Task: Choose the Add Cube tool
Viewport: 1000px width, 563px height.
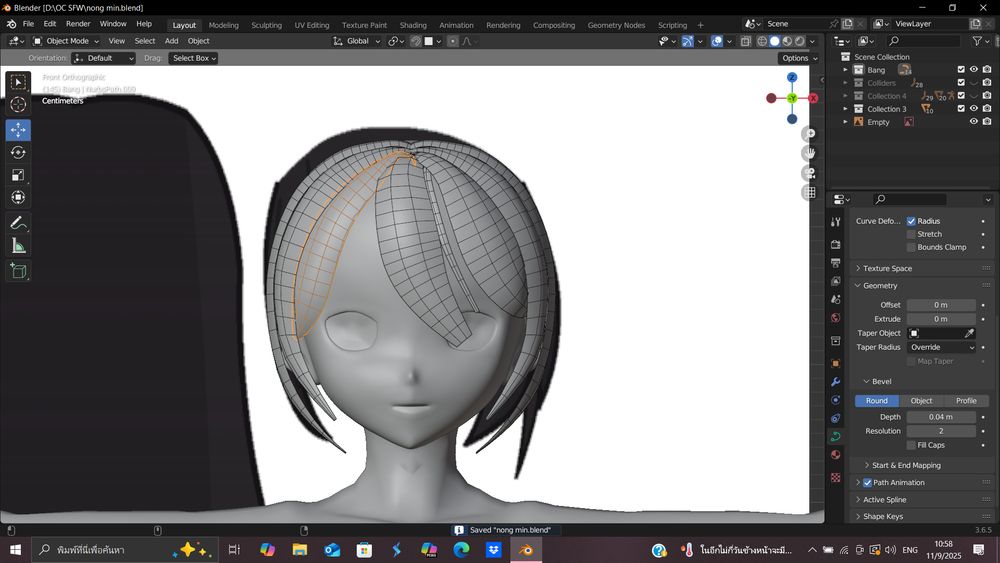Action: pyautogui.click(x=18, y=270)
